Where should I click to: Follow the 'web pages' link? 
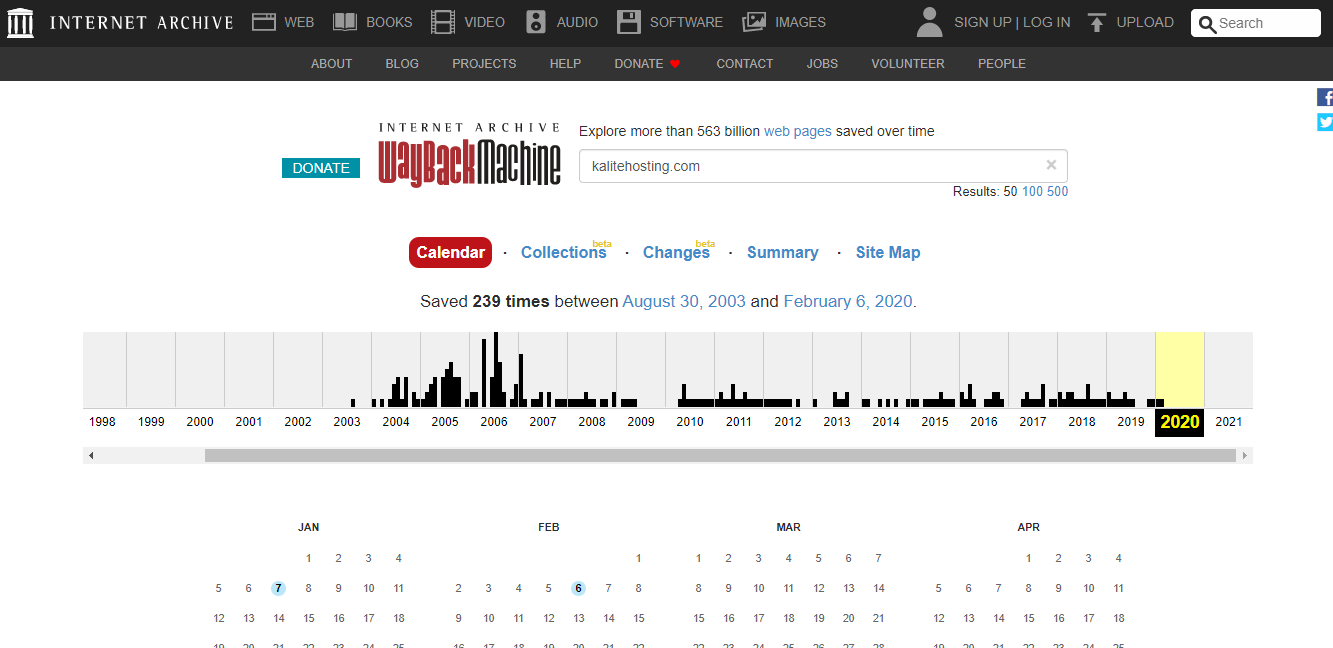[798, 131]
